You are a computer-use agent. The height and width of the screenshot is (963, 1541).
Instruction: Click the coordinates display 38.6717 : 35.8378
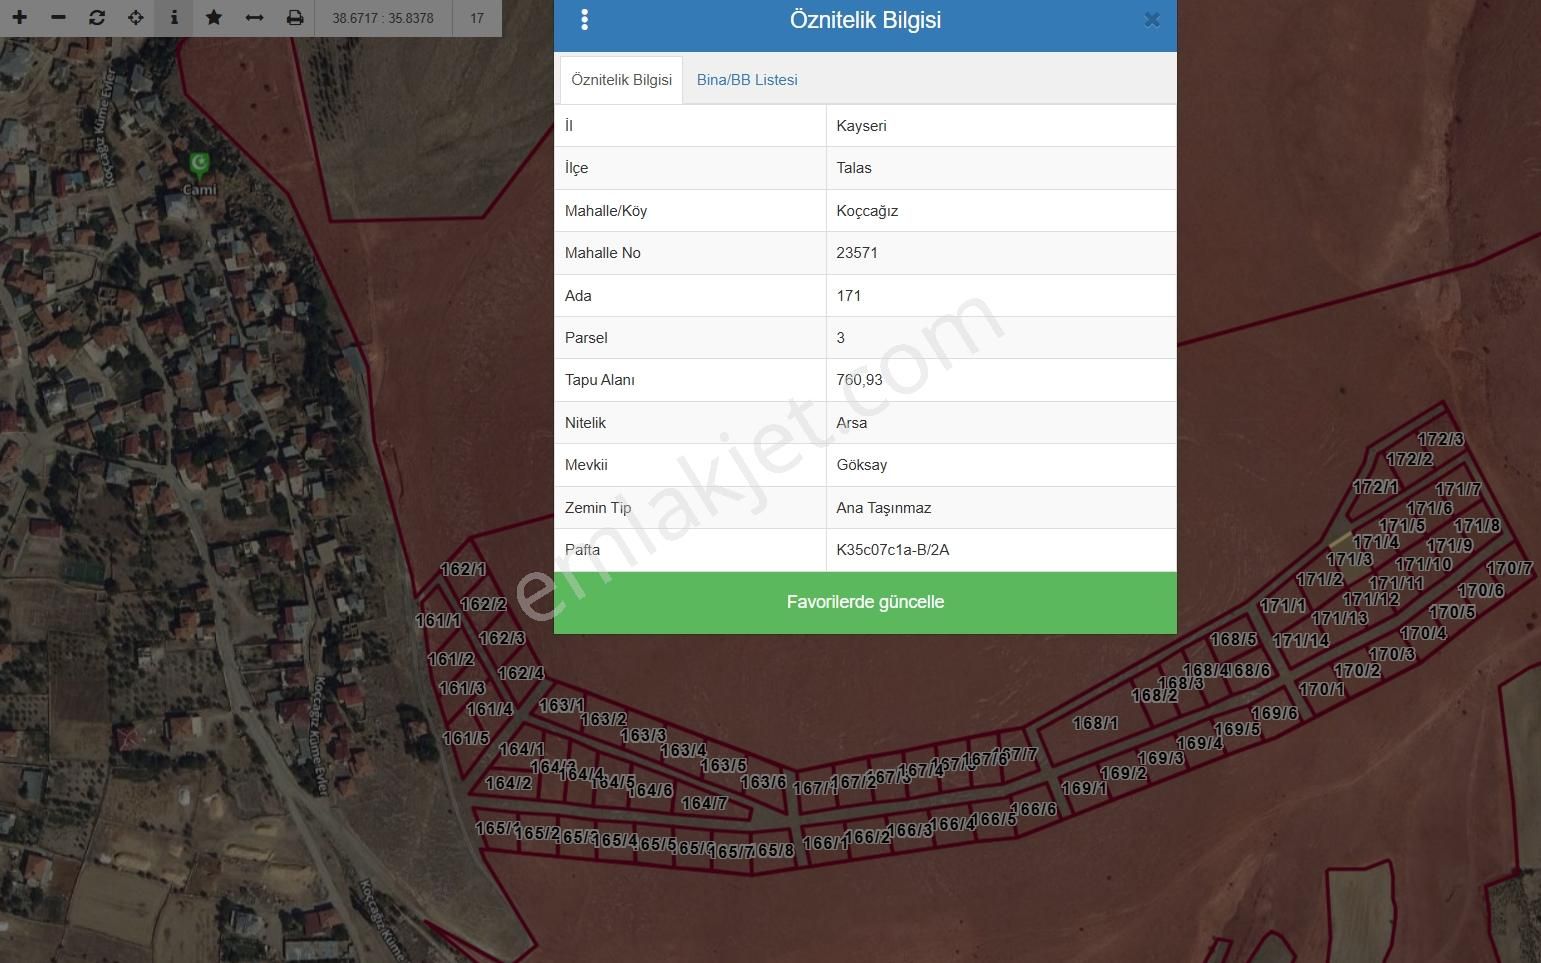point(383,18)
